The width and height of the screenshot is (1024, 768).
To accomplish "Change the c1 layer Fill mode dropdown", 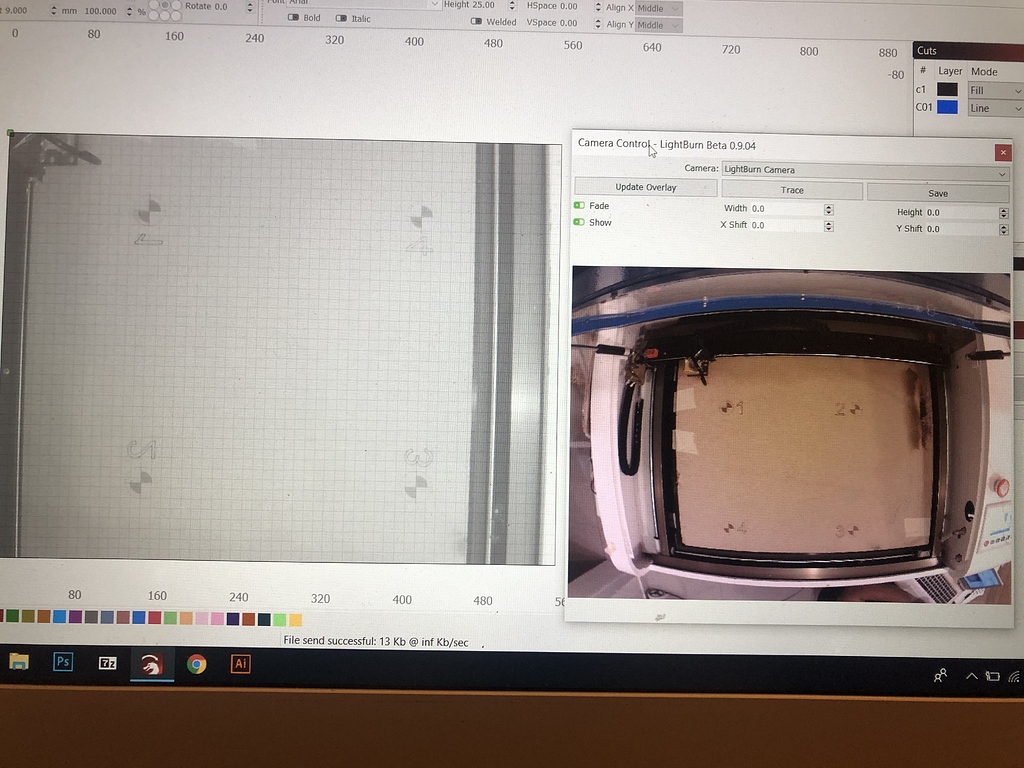I will coord(994,89).
